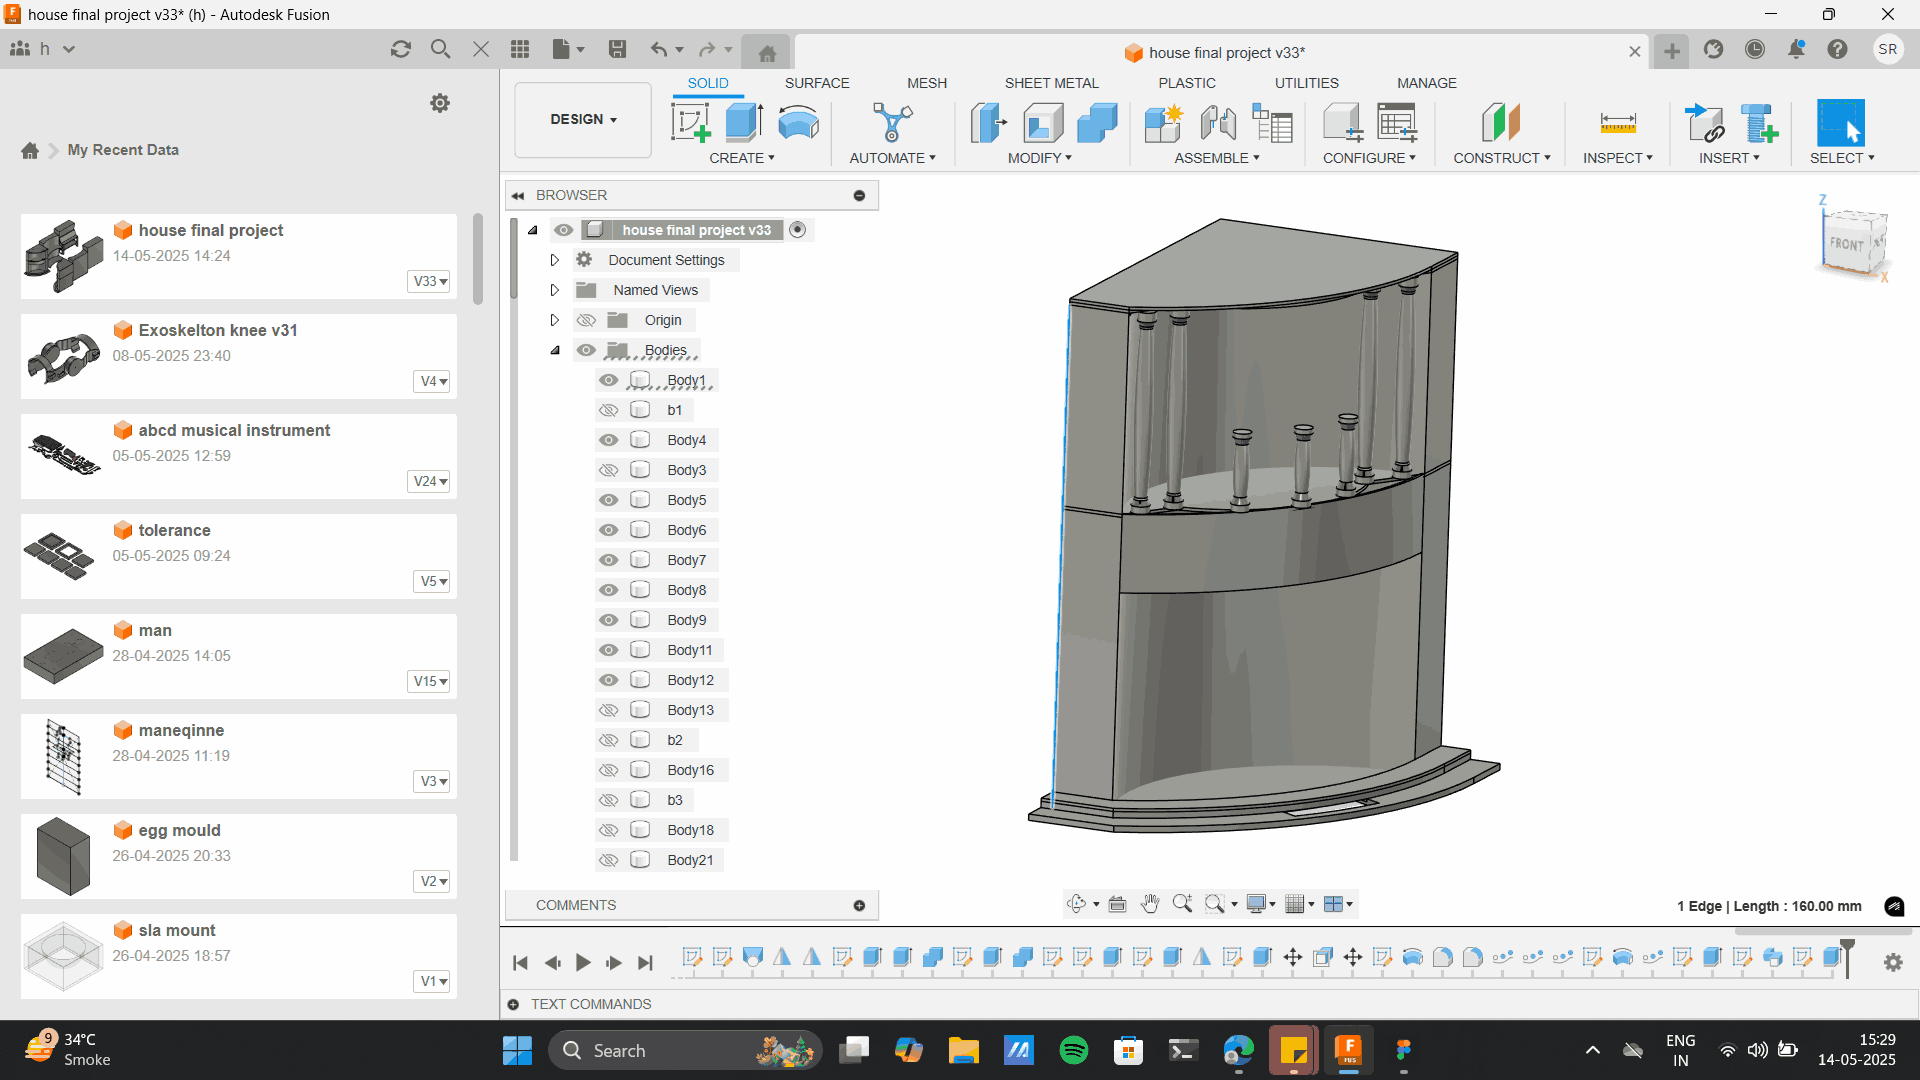
Task: Open the Job Status clock icon
Action: click(1755, 49)
